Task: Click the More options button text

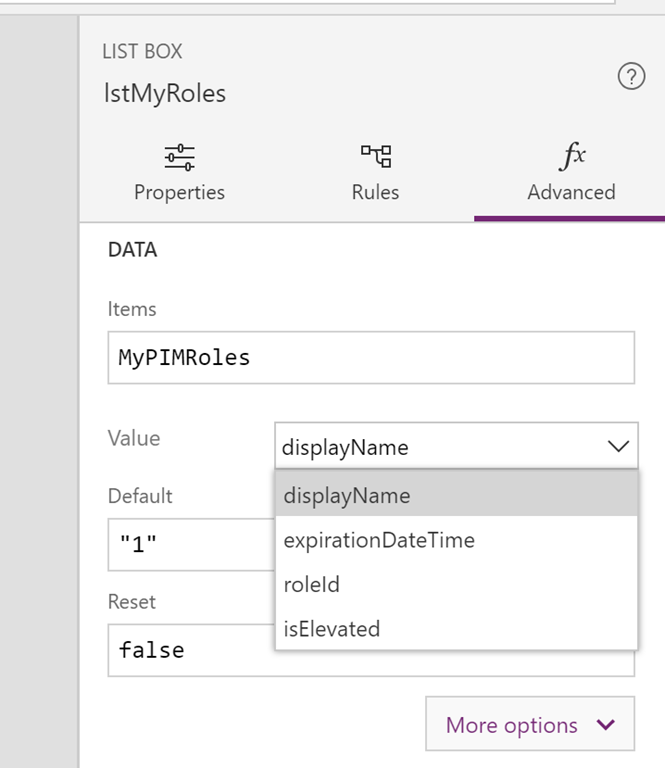Action: tap(511, 725)
